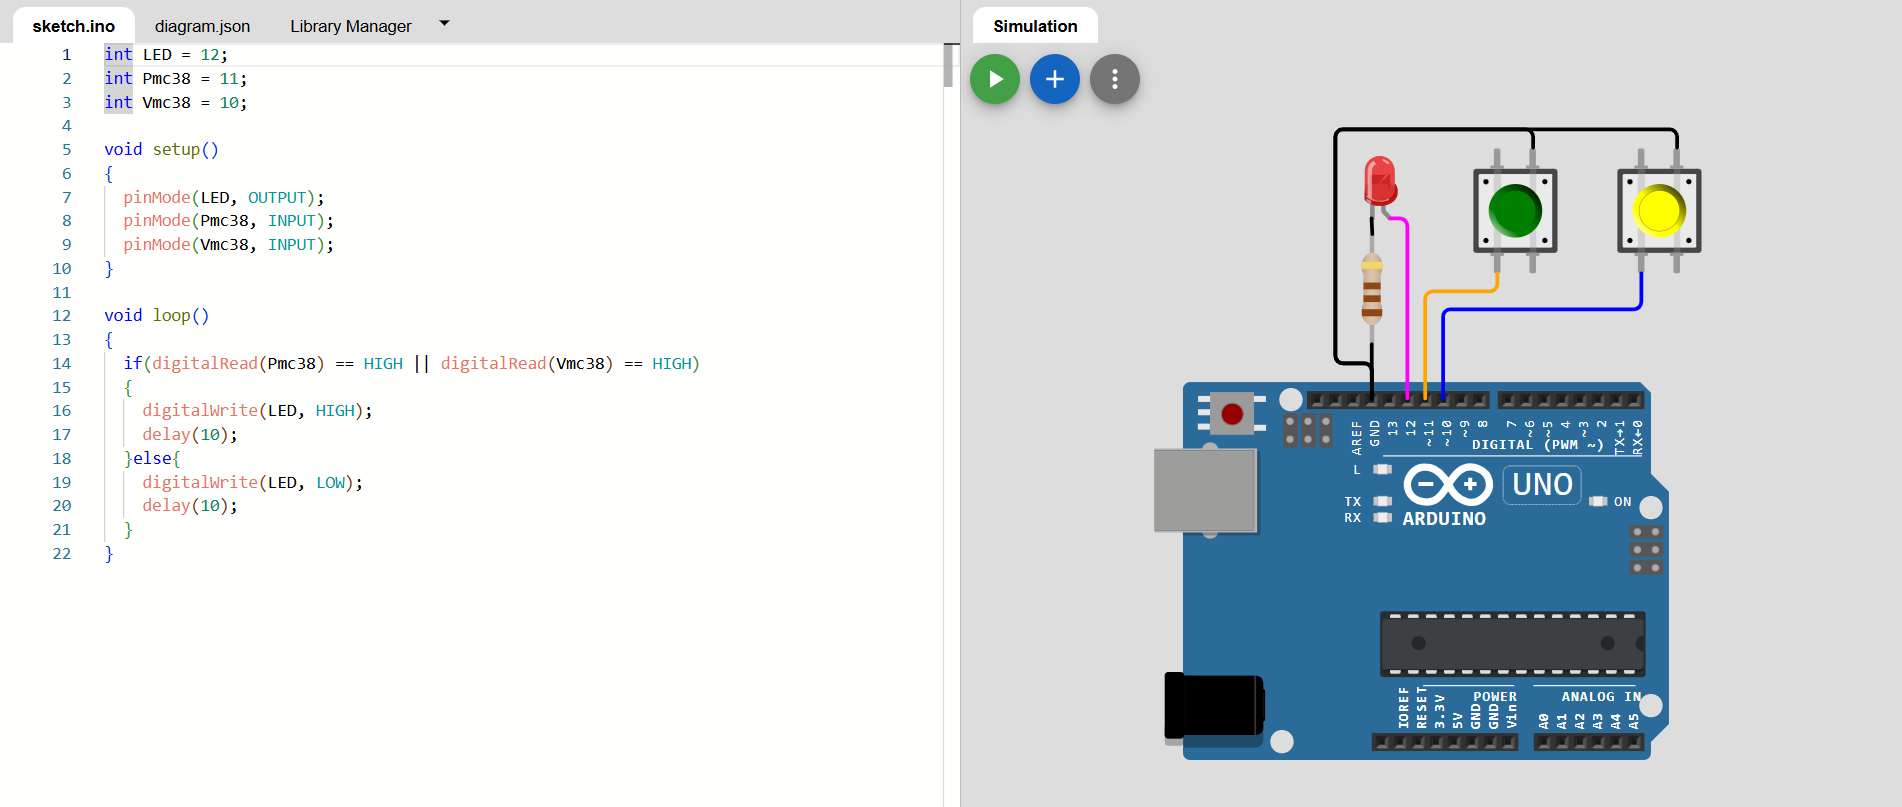The height and width of the screenshot is (807, 1902).
Task: Click 'pinMode(LED, OUTPUT);' line
Action: click(x=224, y=197)
